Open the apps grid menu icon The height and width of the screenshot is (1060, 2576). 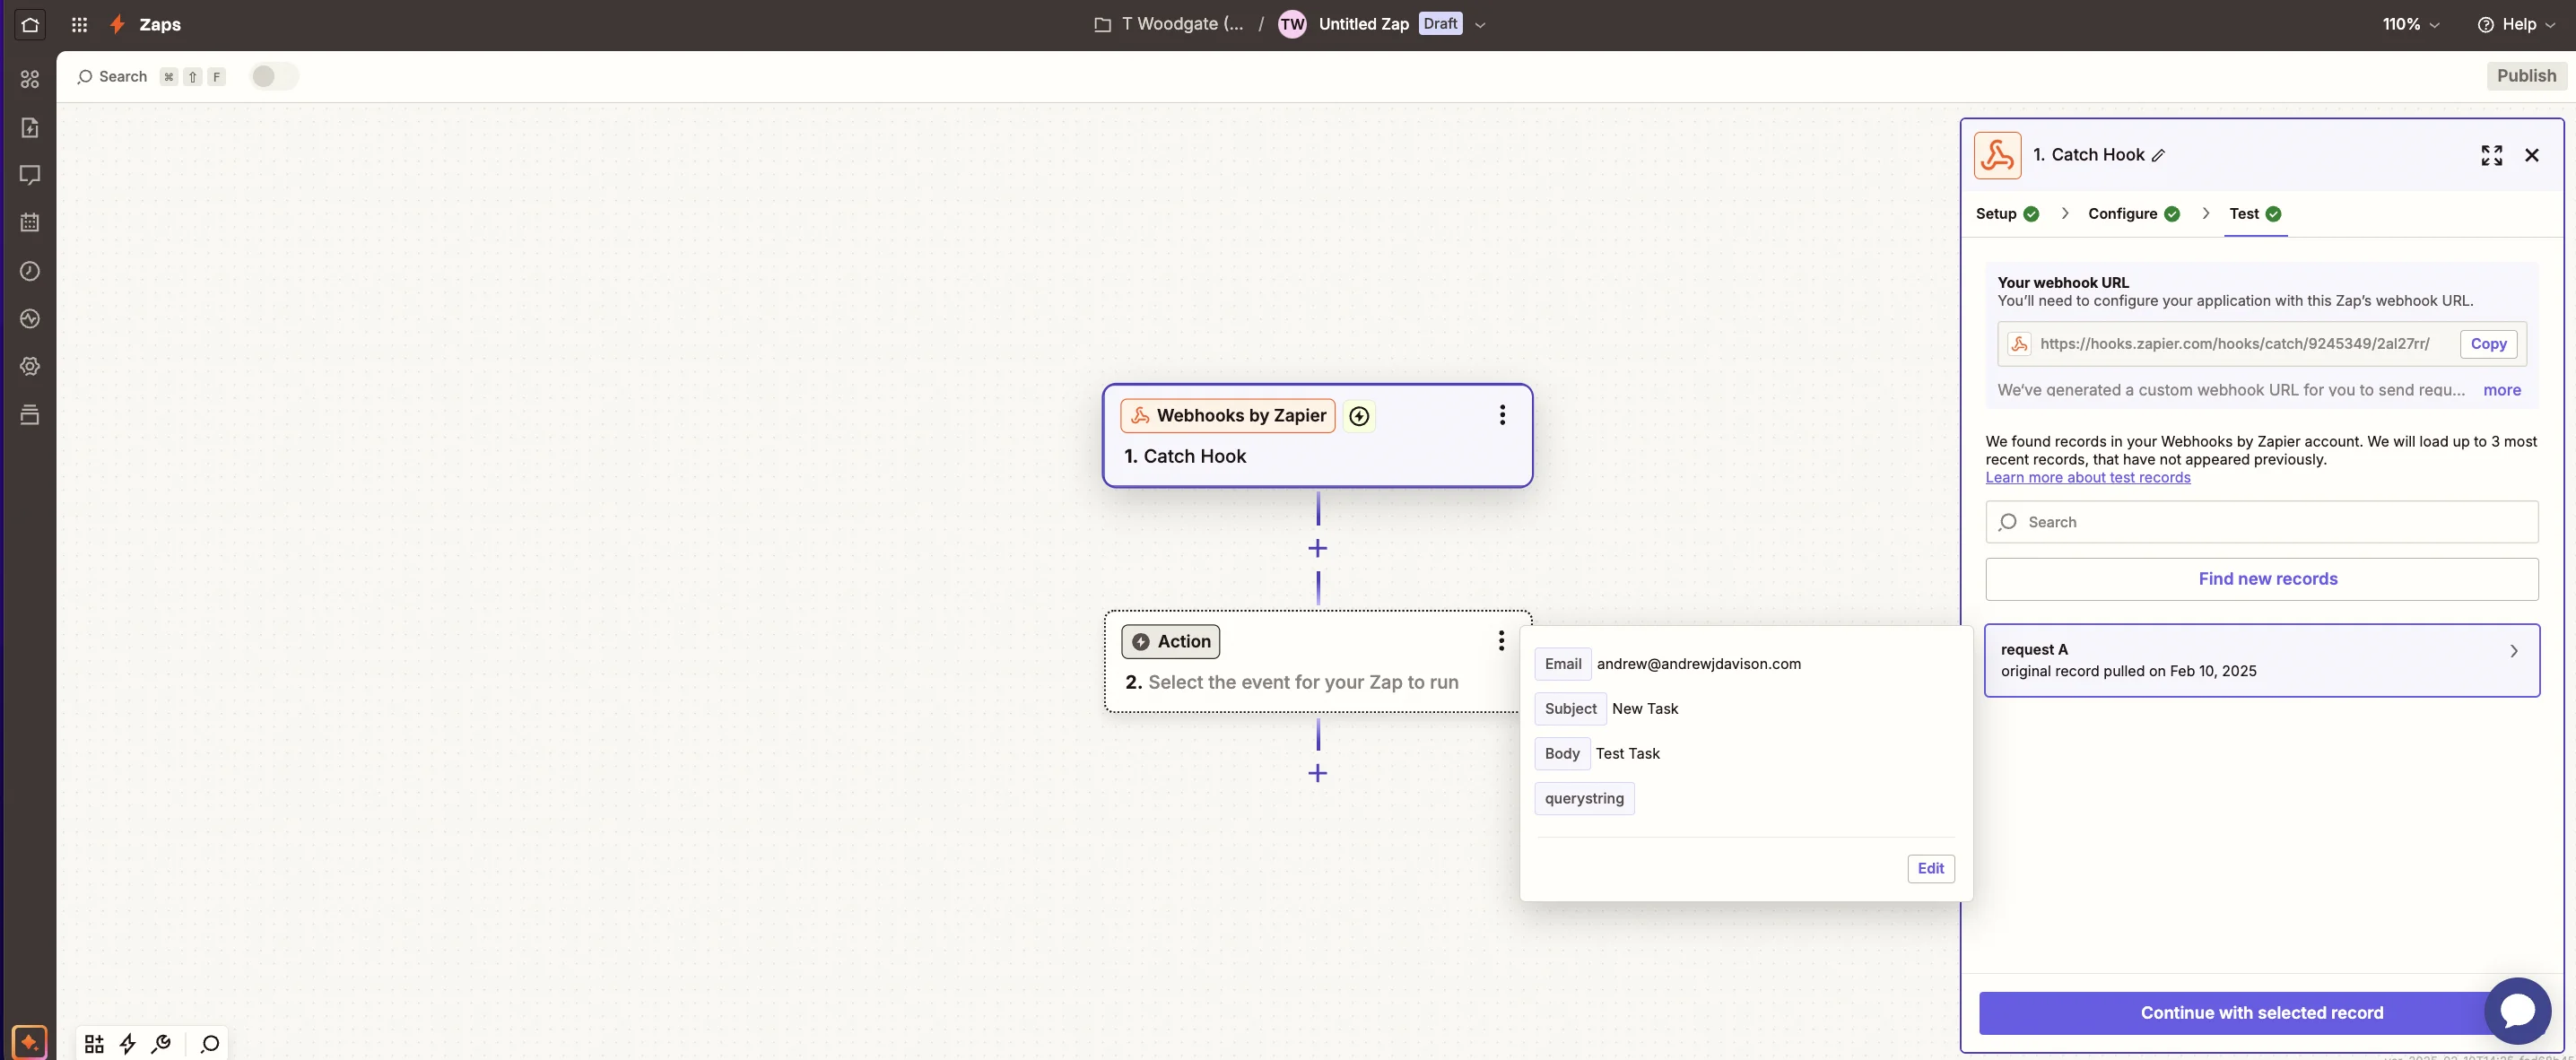point(79,25)
